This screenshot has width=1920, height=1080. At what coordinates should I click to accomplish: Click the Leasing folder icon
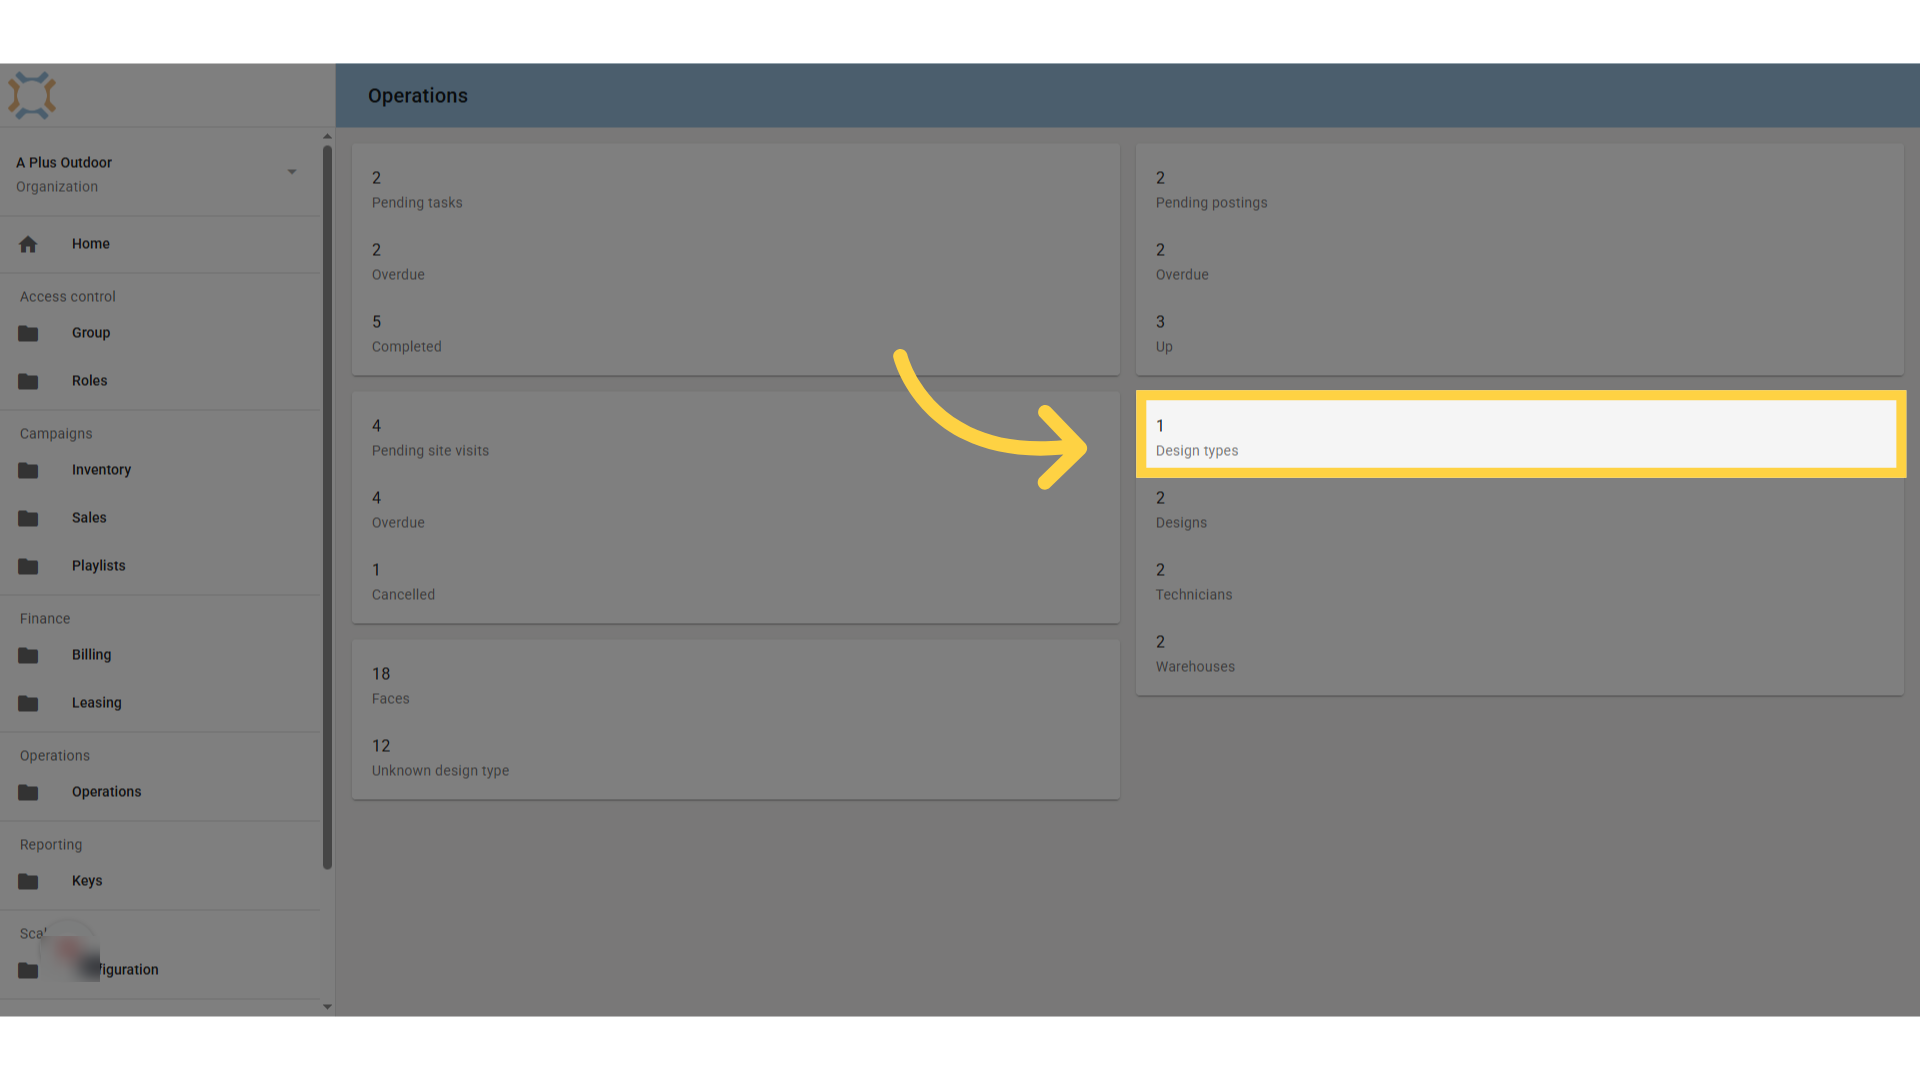point(28,703)
